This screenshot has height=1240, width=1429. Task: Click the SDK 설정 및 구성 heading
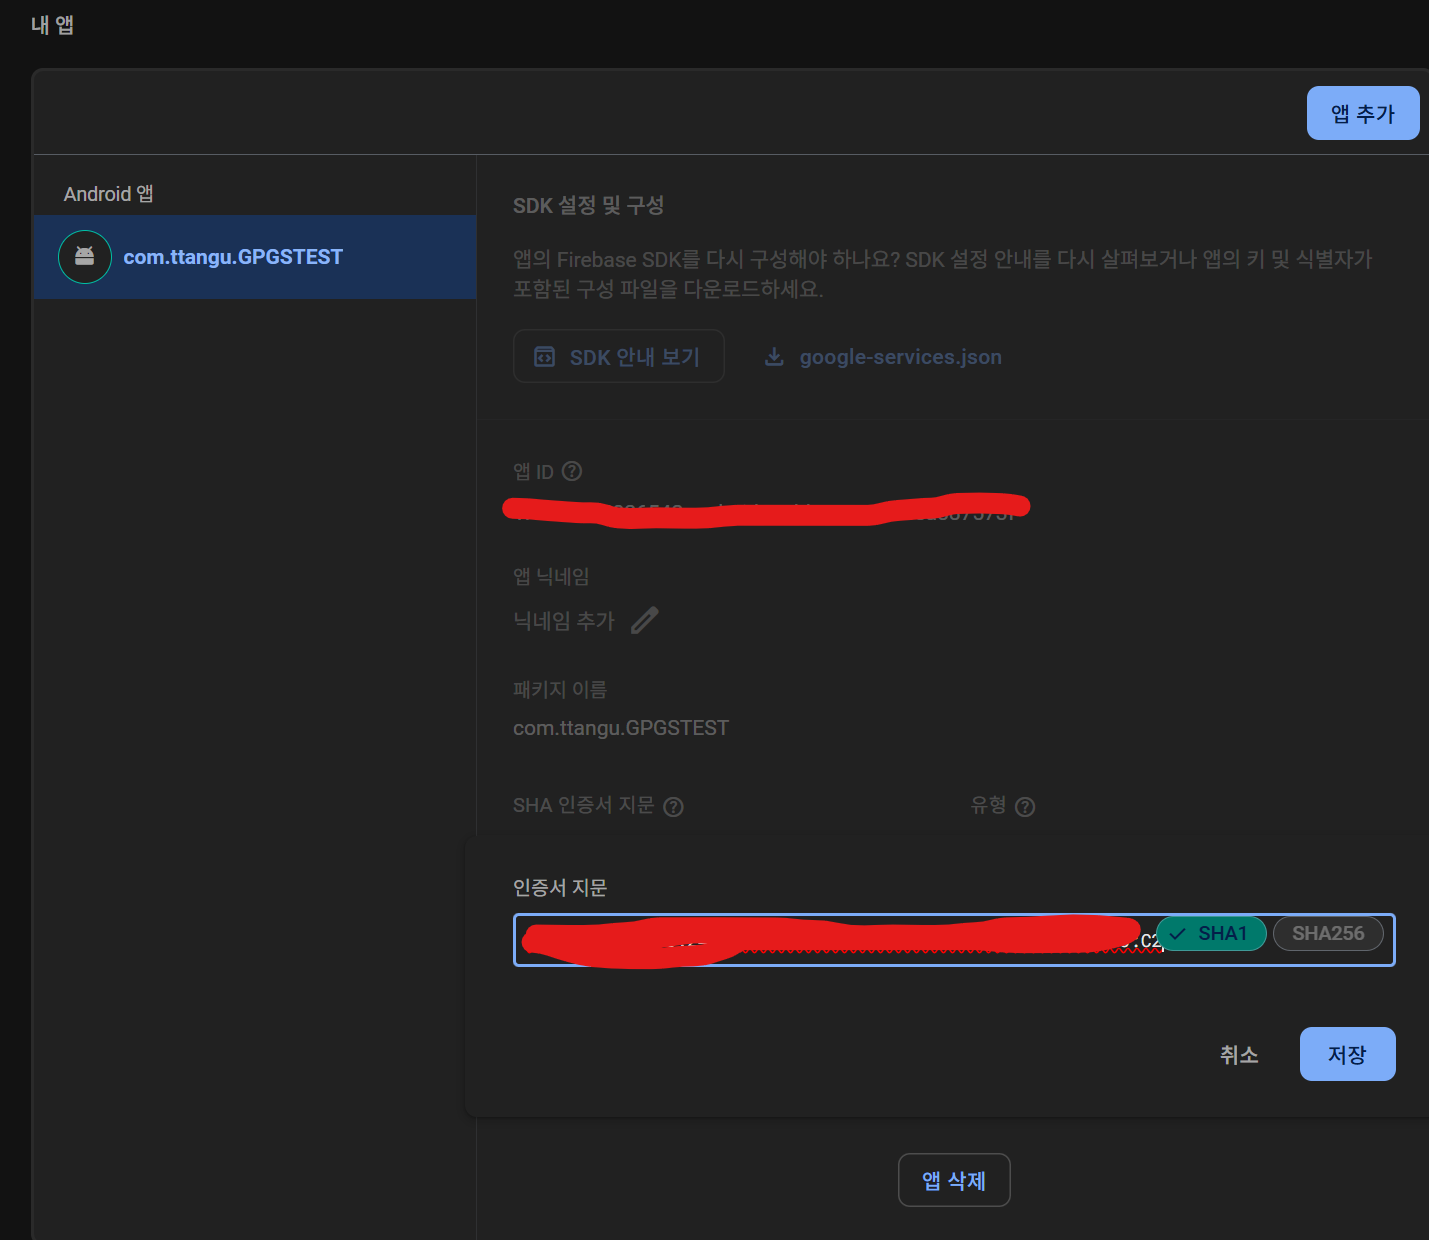coord(588,205)
